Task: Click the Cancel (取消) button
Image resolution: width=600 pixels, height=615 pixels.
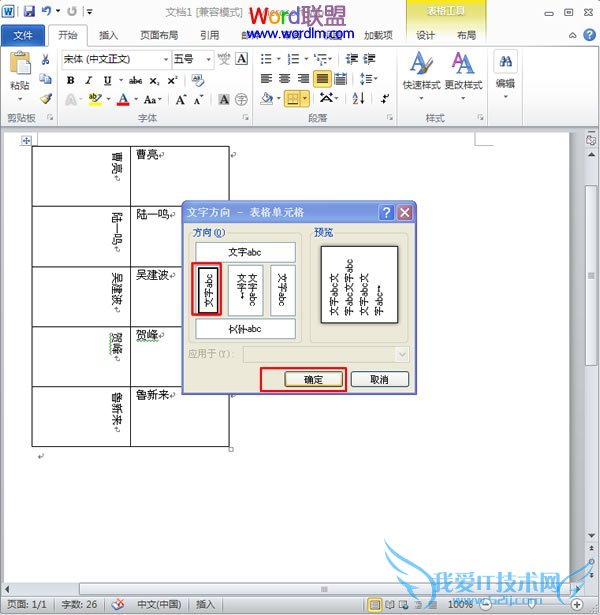Action: (x=380, y=379)
